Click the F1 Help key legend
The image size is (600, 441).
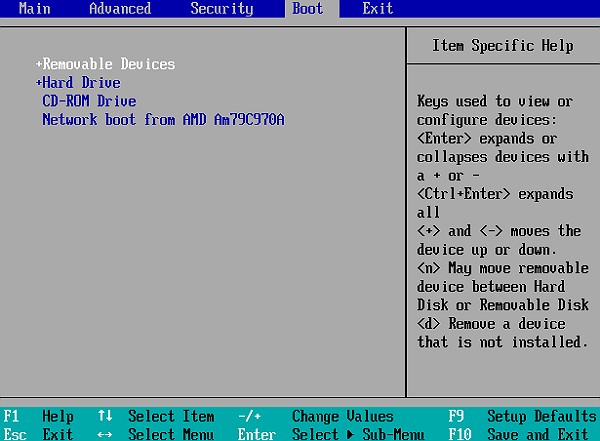38,416
